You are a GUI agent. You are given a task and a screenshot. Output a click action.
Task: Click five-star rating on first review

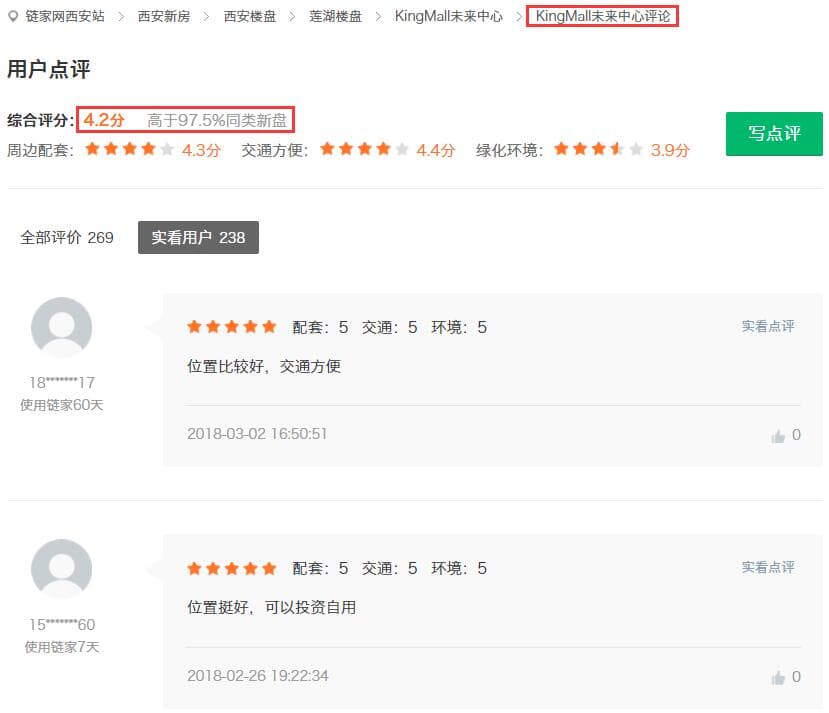point(231,327)
